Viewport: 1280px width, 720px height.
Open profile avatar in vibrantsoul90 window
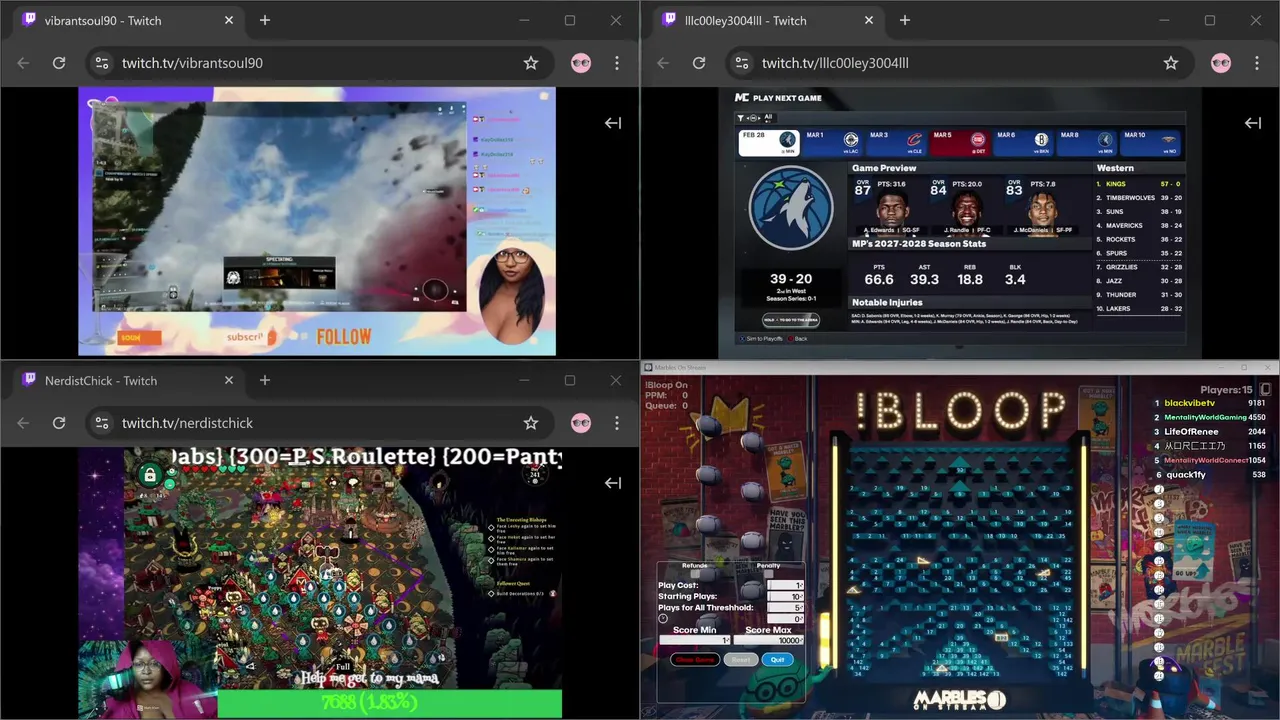click(x=581, y=63)
